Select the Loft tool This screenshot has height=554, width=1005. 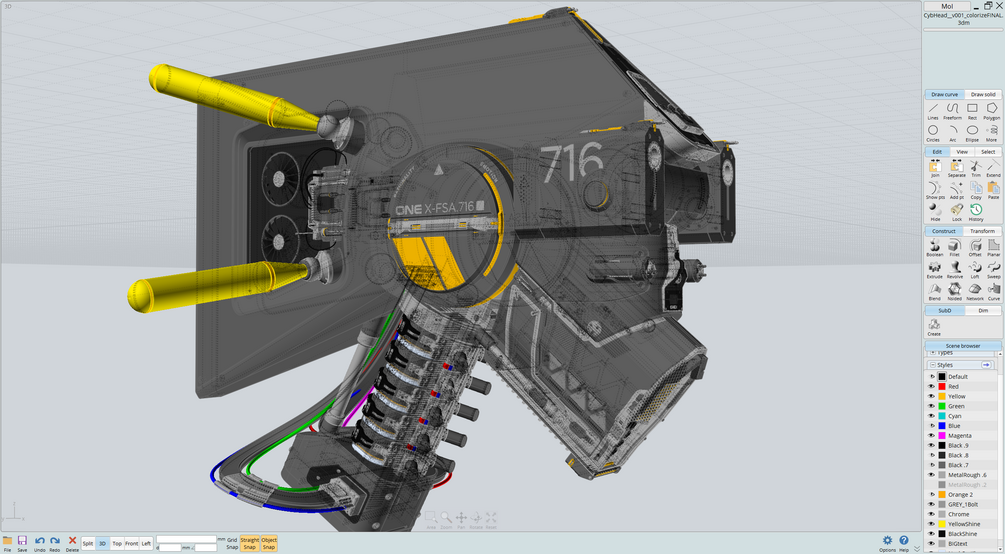click(975, 270)
